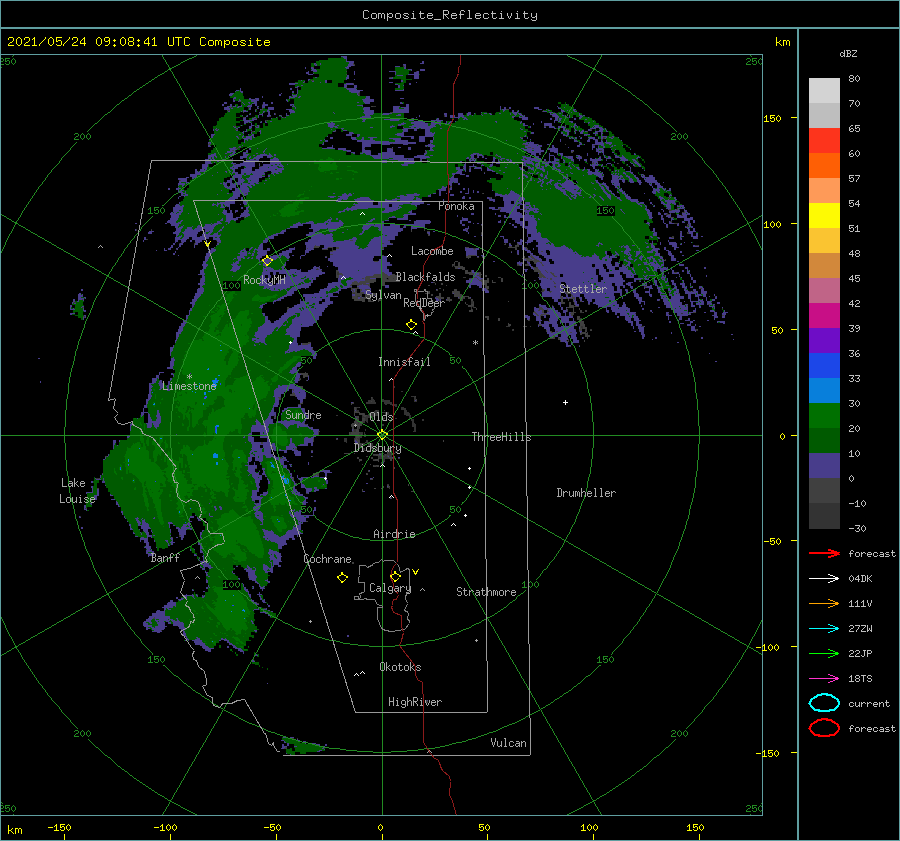Click the 18TS legend label
Screen dimensions: 900x841
point(860,679)
